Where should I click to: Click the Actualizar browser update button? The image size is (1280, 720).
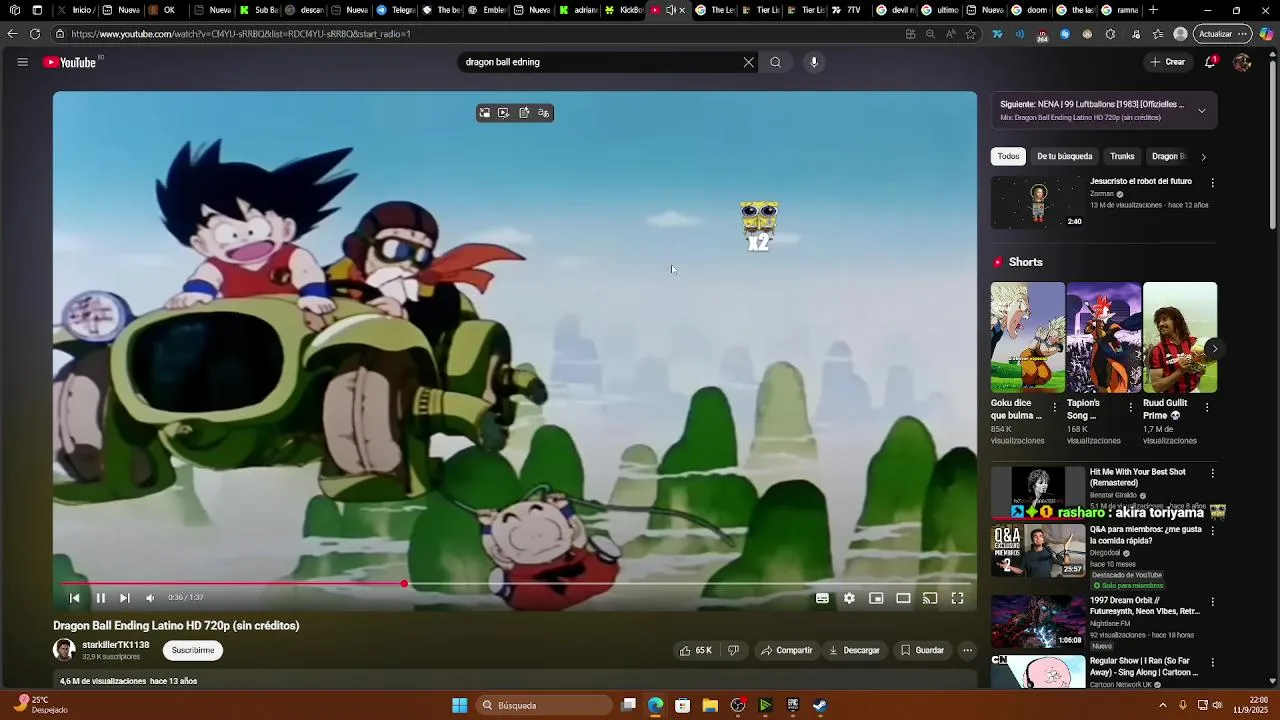pyautogui.click(x=1223, y=34)
